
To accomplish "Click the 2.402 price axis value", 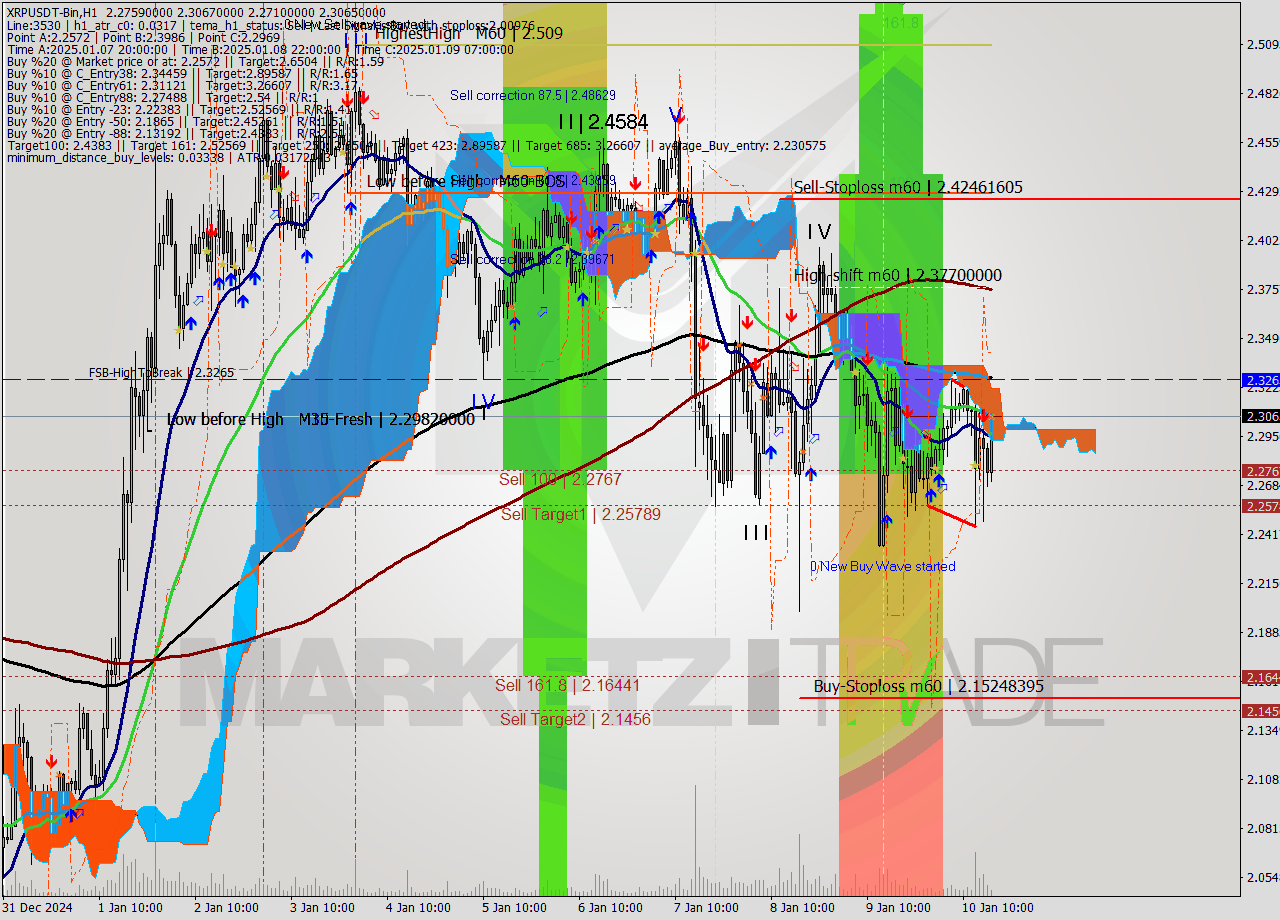I will (1261, 240).
